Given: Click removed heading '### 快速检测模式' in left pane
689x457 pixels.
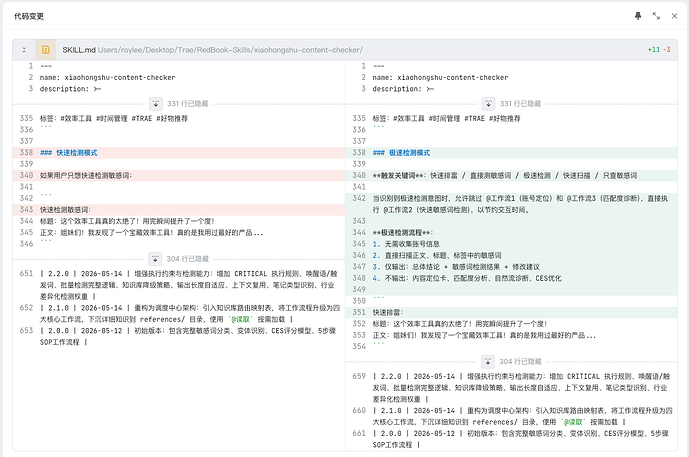Looking at the screenshot, I should pyautogui.click(x=69, y=153).
